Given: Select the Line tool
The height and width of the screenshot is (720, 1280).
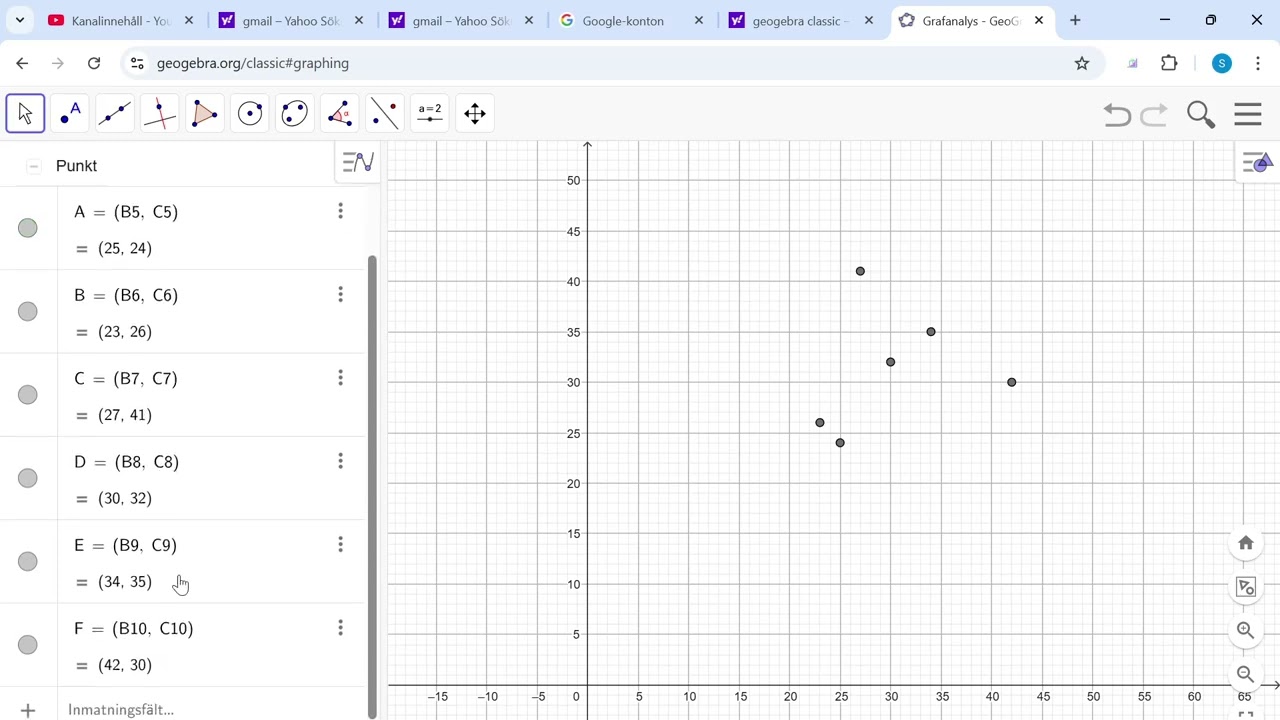Looking at the screenshot, I should [x=115, y=114].
